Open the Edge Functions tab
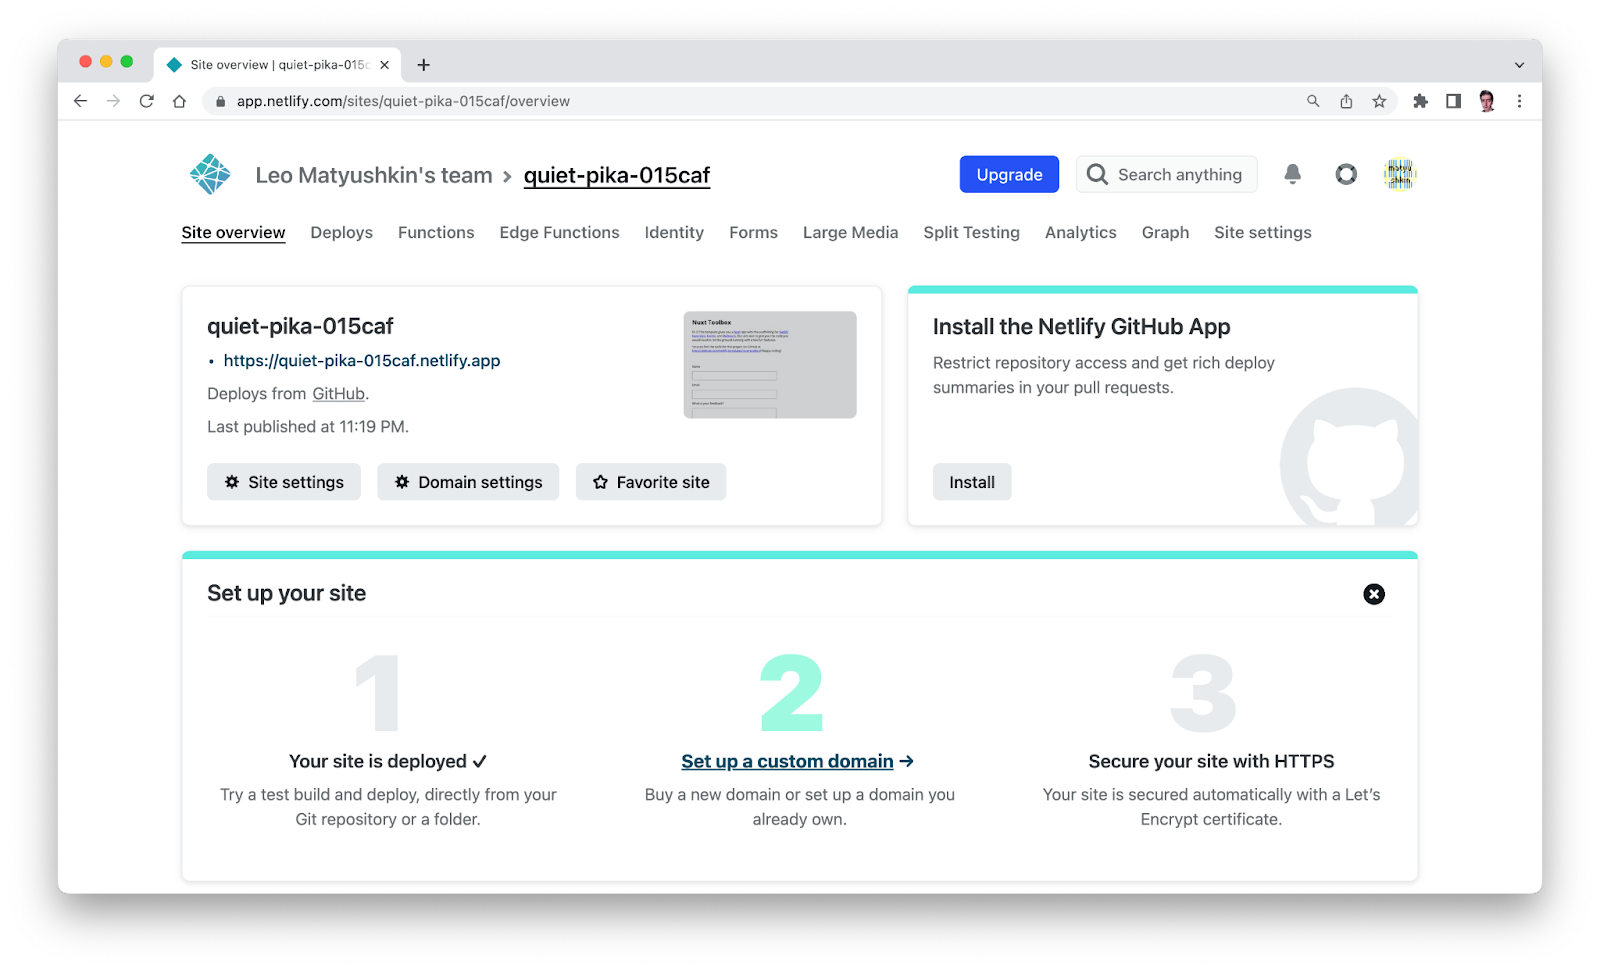1600x970 pixels. pyautogui.click(x=559, y=233)
